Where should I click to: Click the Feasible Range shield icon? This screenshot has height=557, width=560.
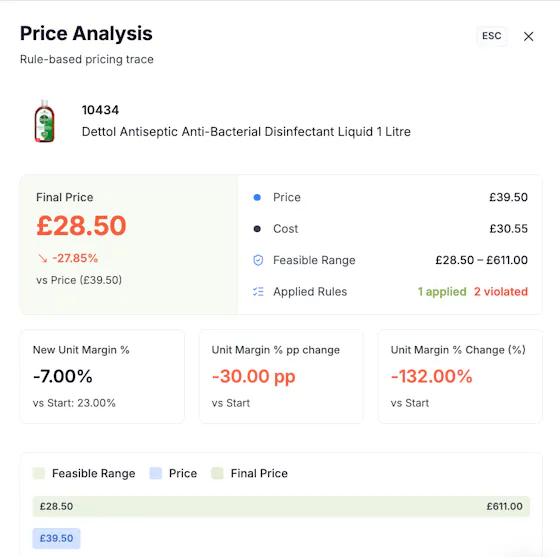point(258,260)
